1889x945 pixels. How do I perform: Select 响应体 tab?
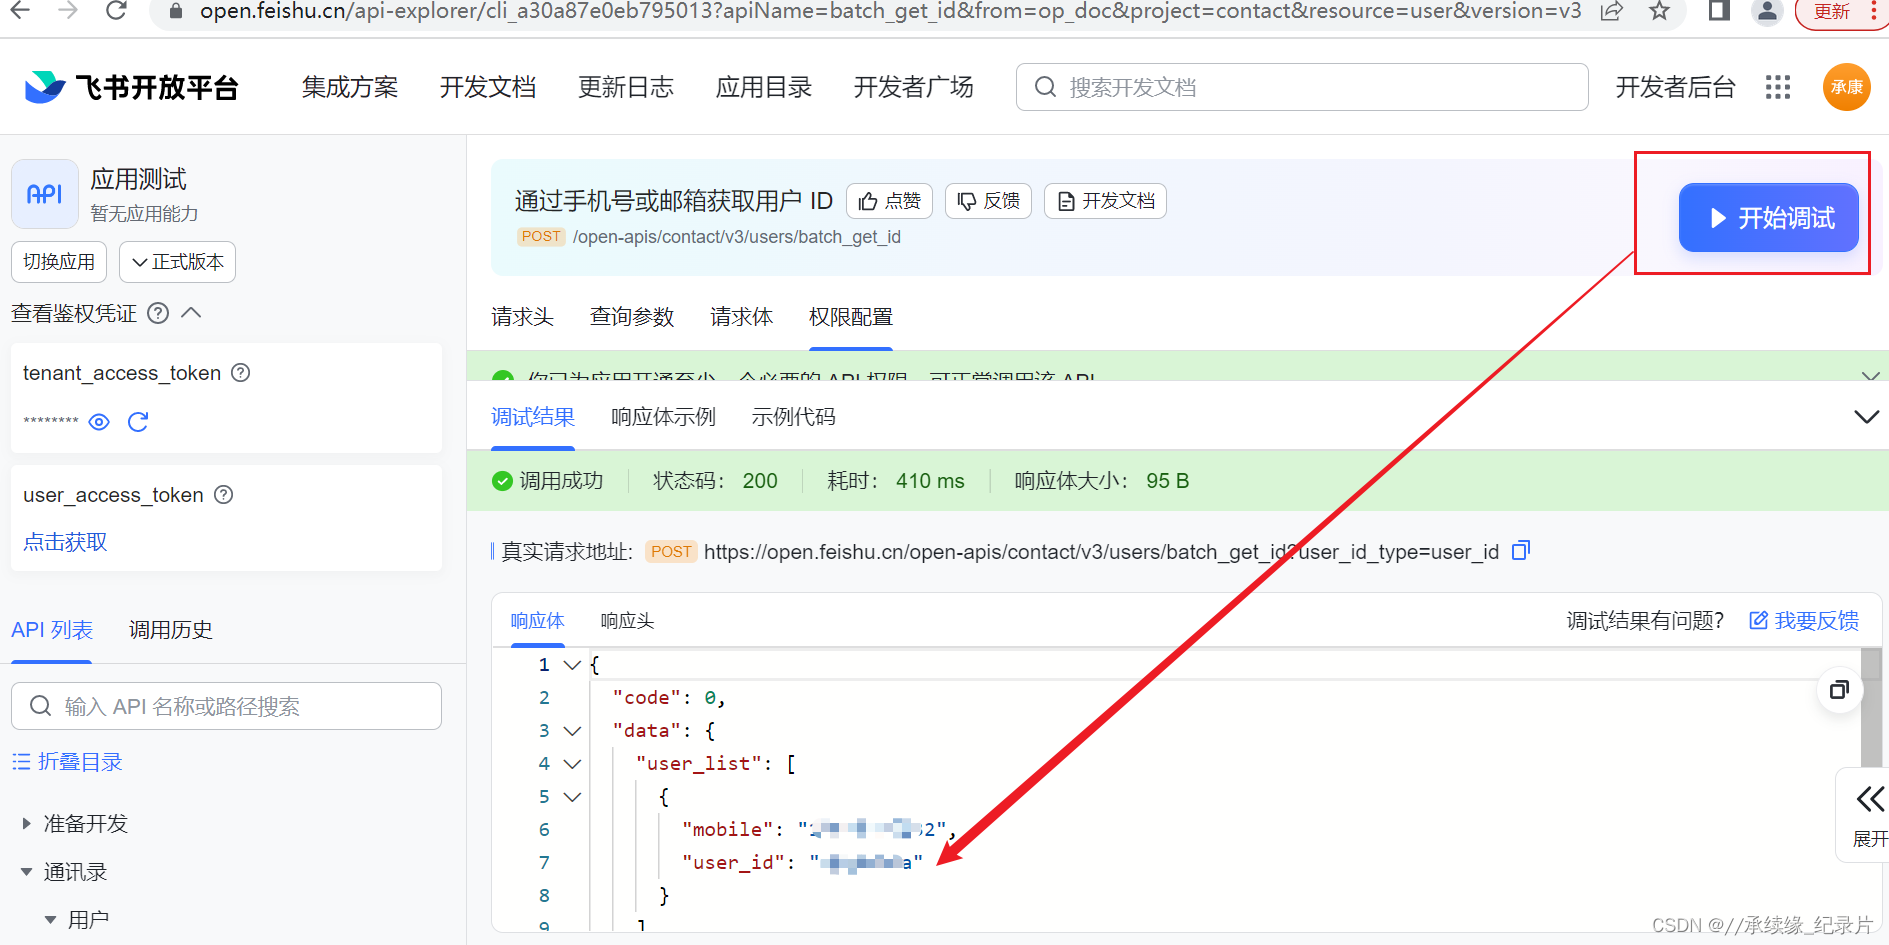[537, 621]
